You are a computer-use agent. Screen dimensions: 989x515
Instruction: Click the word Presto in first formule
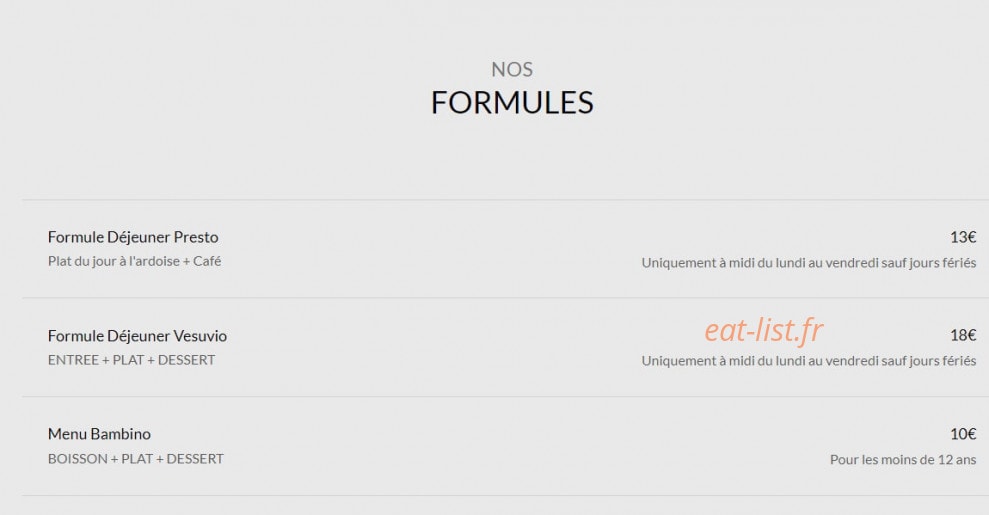click(196, 237)
